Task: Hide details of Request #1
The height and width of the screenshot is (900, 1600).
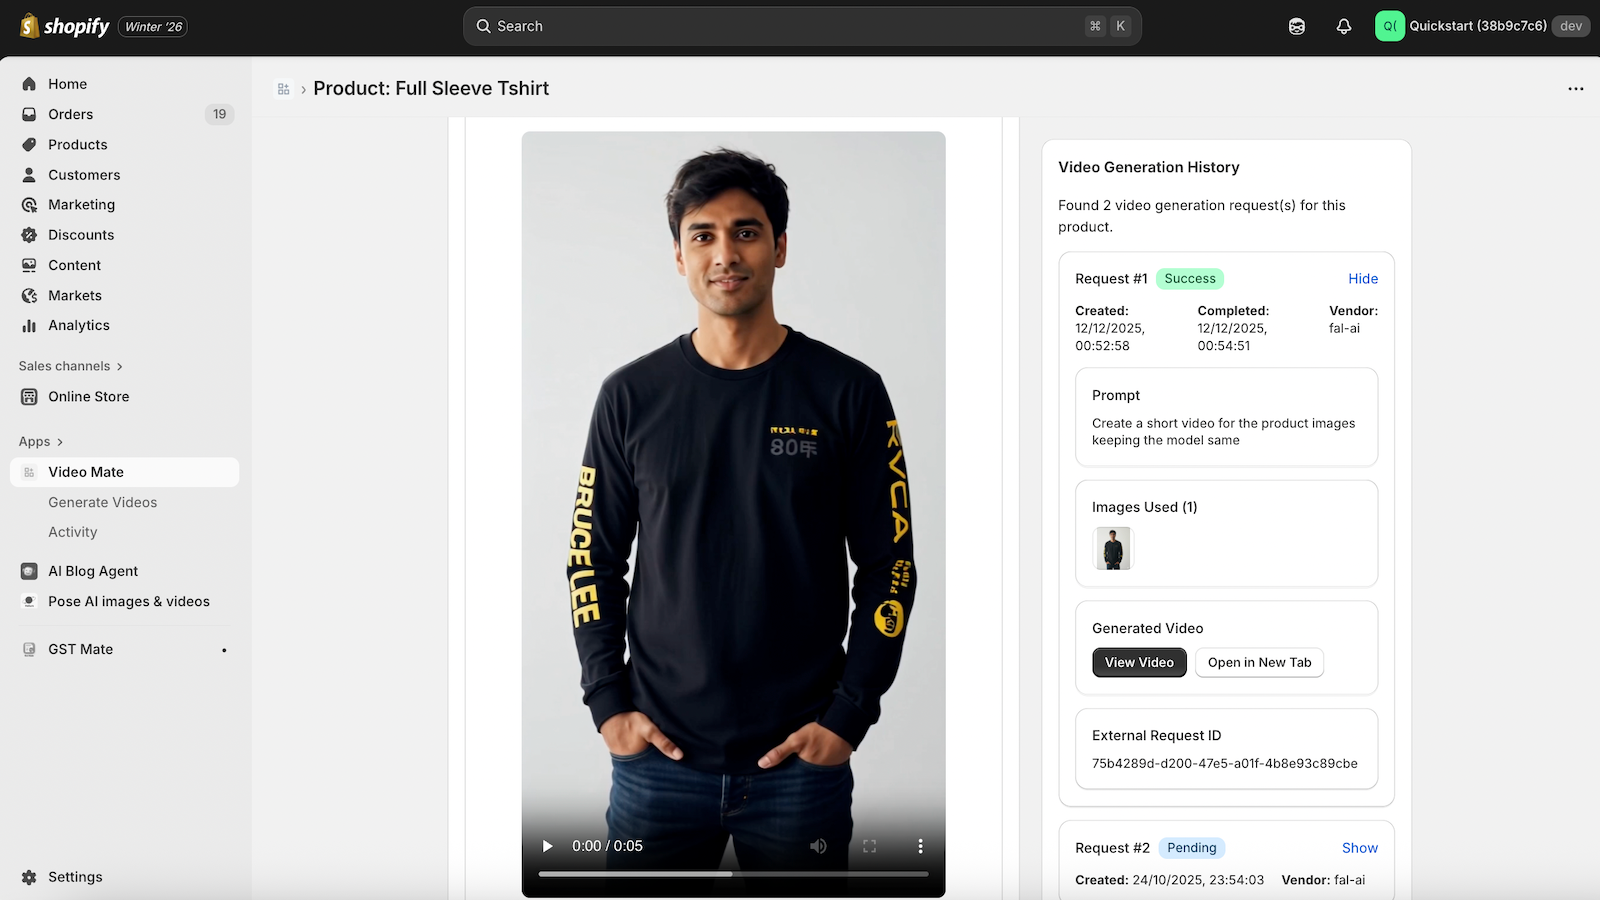Action: [1362, 278]
